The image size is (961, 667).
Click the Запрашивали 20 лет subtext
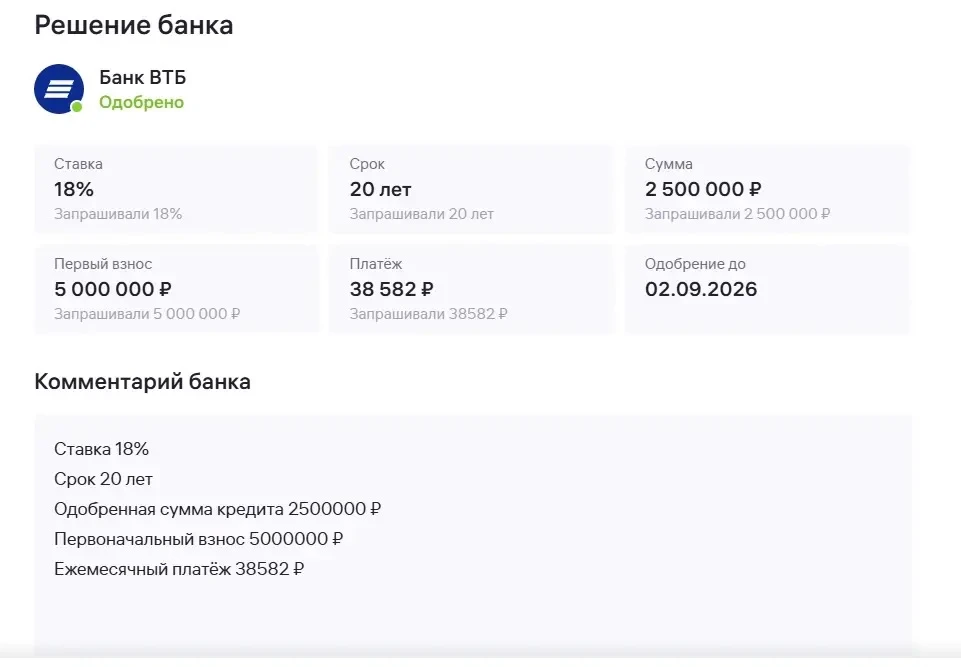point(422,214)
